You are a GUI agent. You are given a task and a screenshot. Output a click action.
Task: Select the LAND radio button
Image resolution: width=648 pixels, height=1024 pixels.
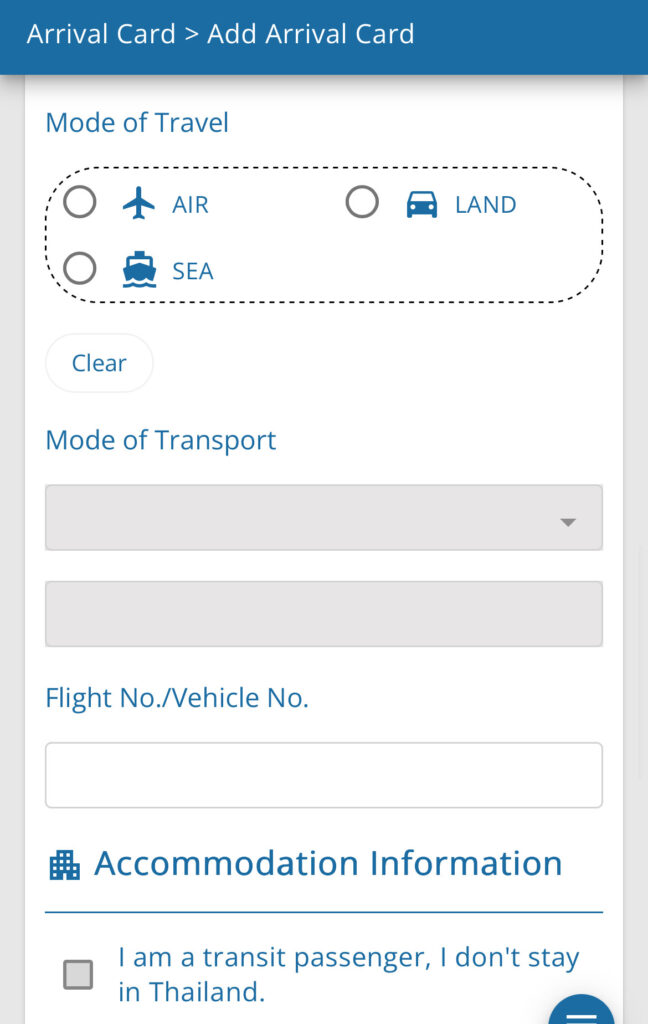pyautogui.click(x=362, y=202)
